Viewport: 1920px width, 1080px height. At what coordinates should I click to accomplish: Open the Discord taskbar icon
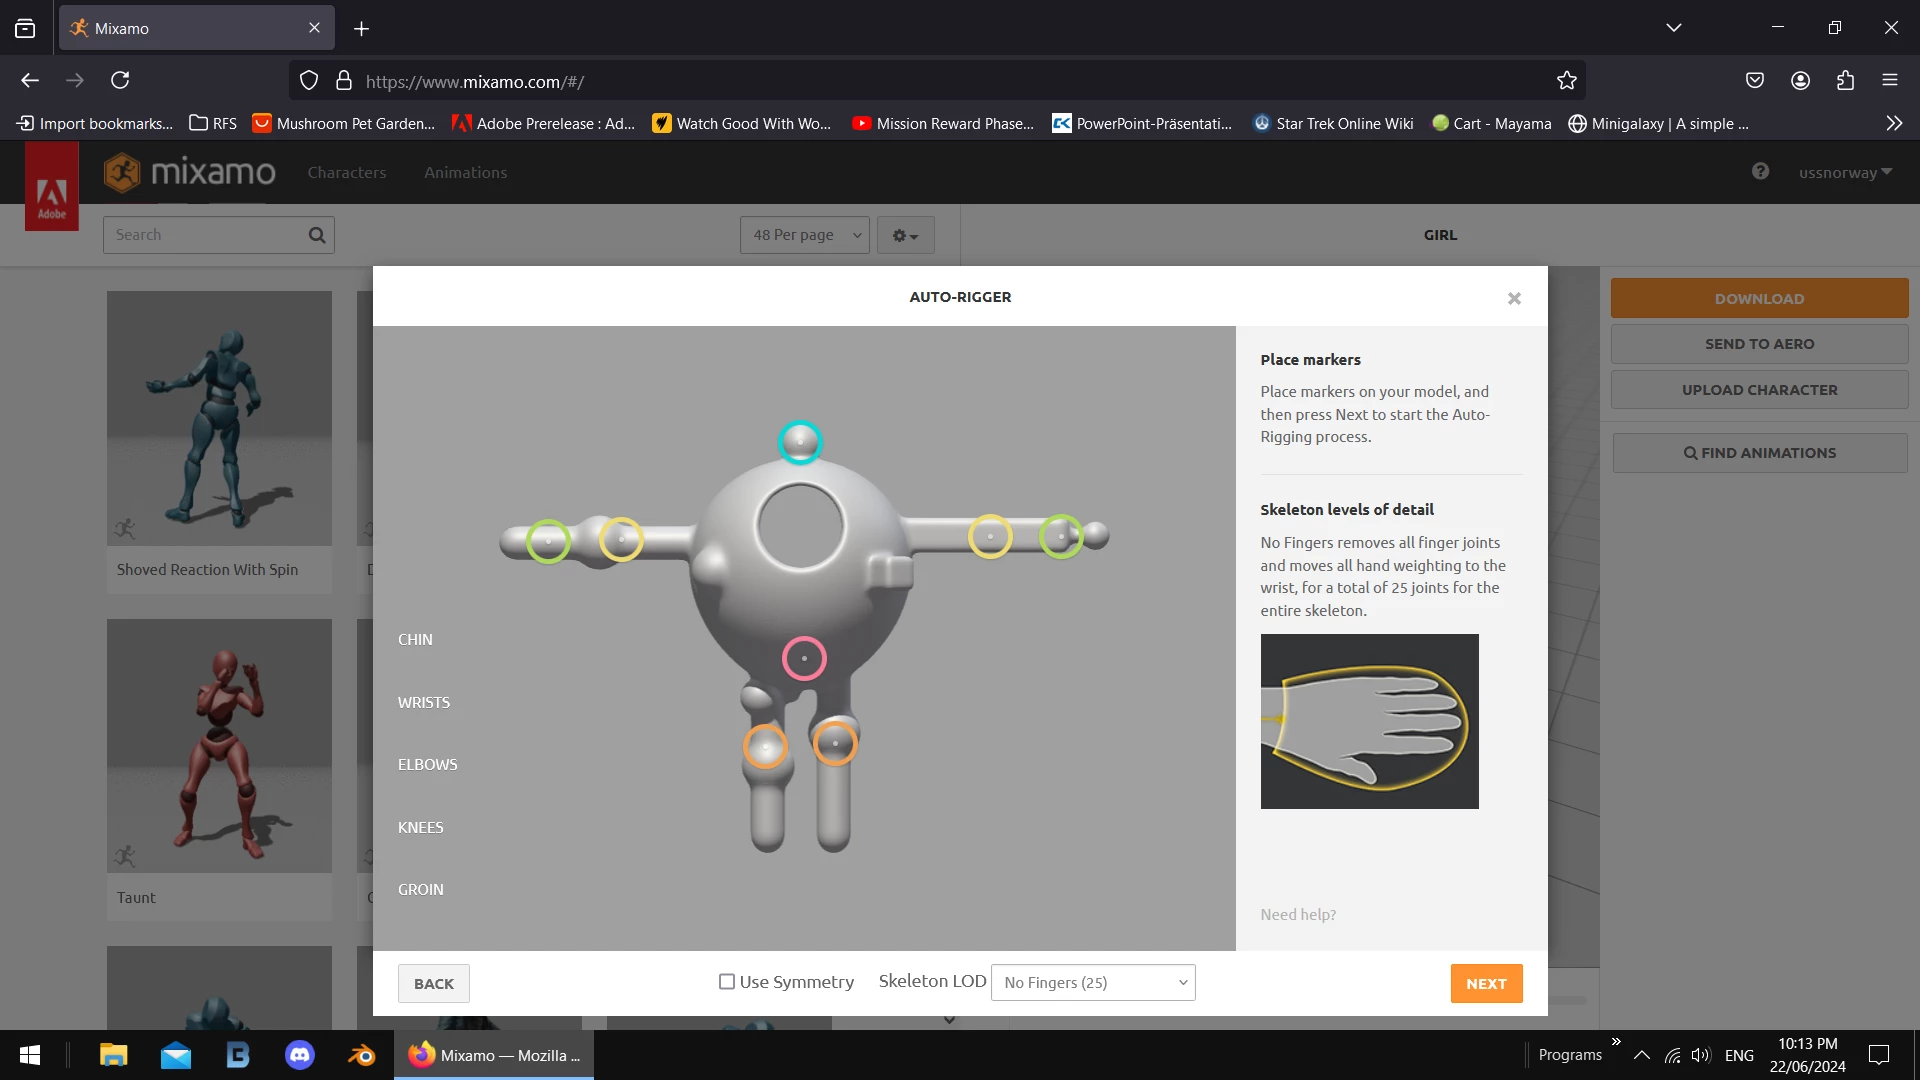tap(300, 1055)
